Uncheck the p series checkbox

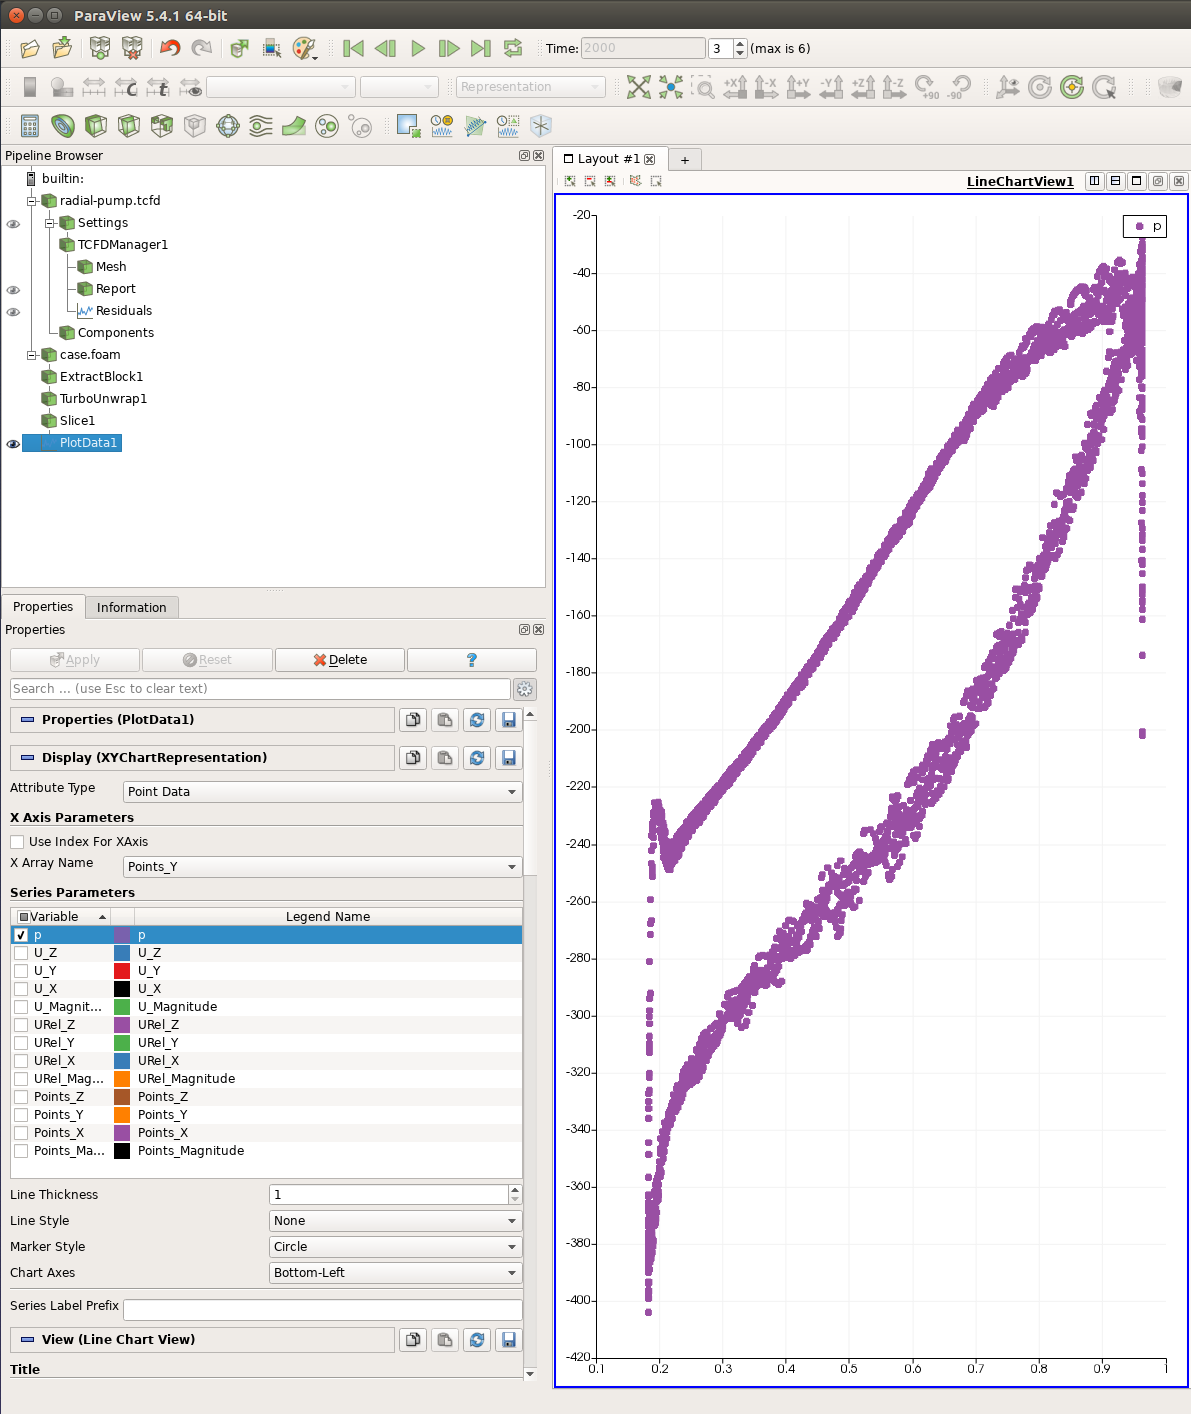[21, 935]
